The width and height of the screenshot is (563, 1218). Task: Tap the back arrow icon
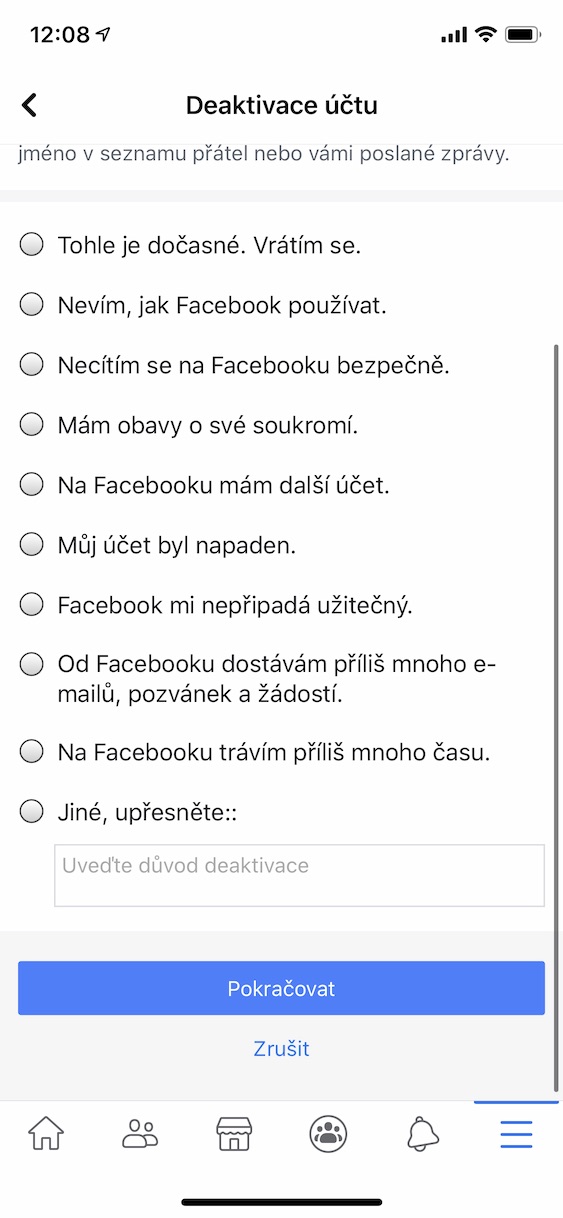[30, 105]
